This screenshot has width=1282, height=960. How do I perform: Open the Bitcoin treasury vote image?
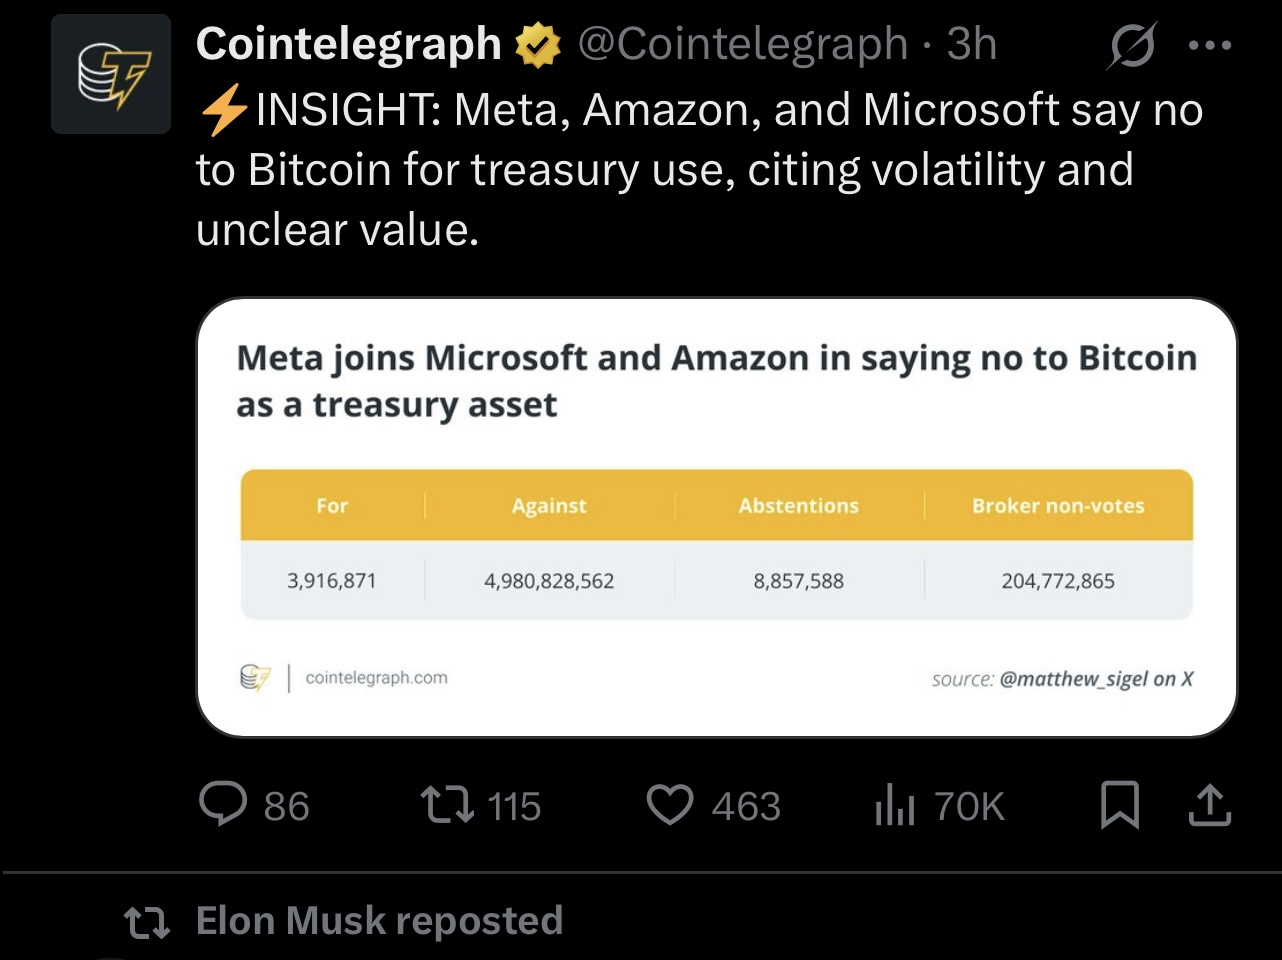pyautogui.click(x=717, y=517)
